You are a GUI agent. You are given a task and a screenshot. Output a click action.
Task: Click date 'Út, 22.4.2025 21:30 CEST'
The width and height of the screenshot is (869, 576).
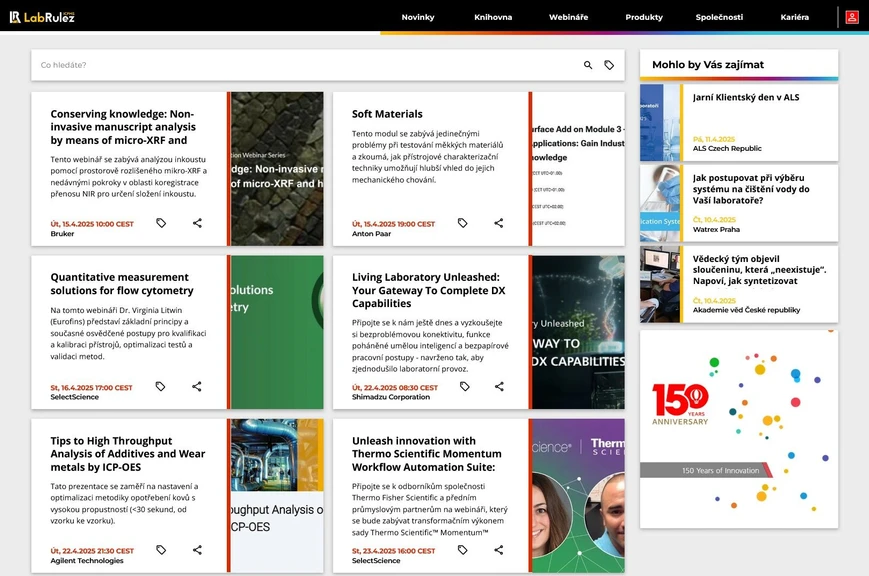point(92,551)
